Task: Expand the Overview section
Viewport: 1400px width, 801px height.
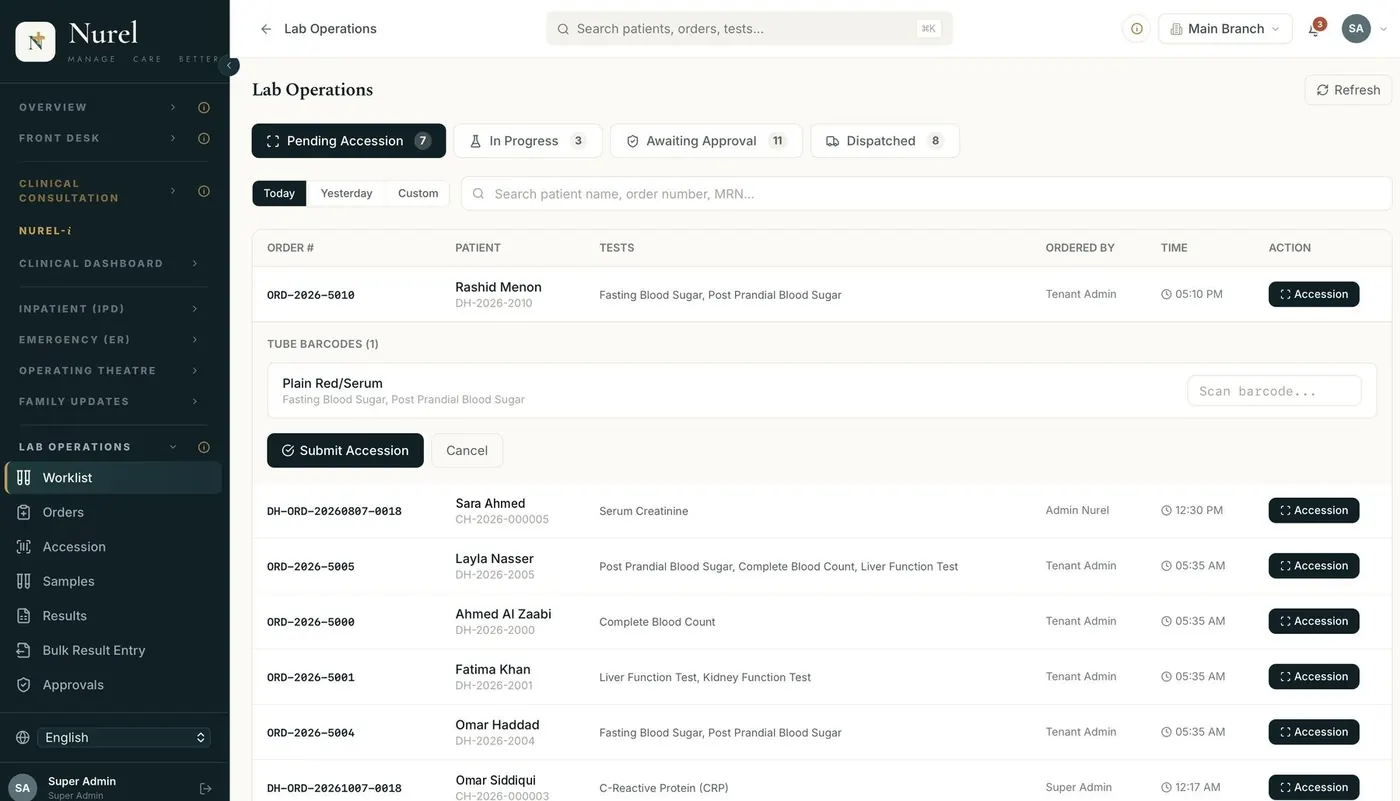Action: (x=173, y=107)
